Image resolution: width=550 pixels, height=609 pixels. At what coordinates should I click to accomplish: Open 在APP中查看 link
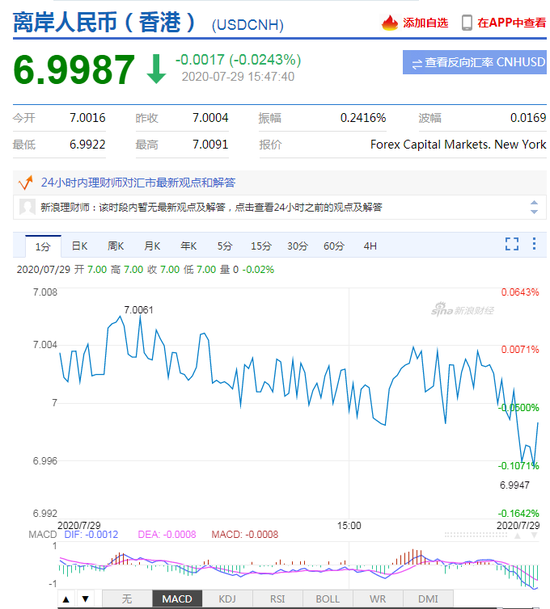(512, 23)
